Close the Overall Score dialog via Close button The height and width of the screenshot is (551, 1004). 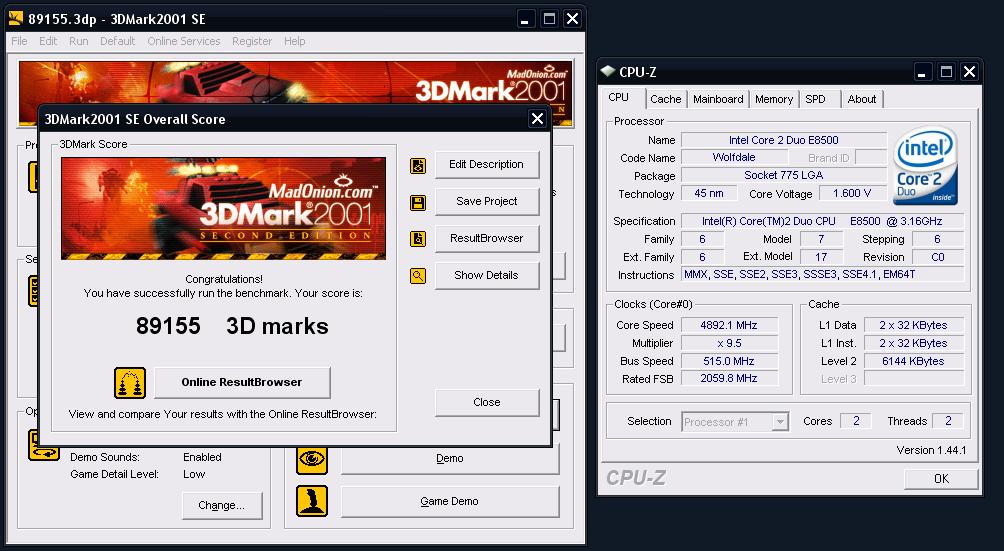click(487, 403)
